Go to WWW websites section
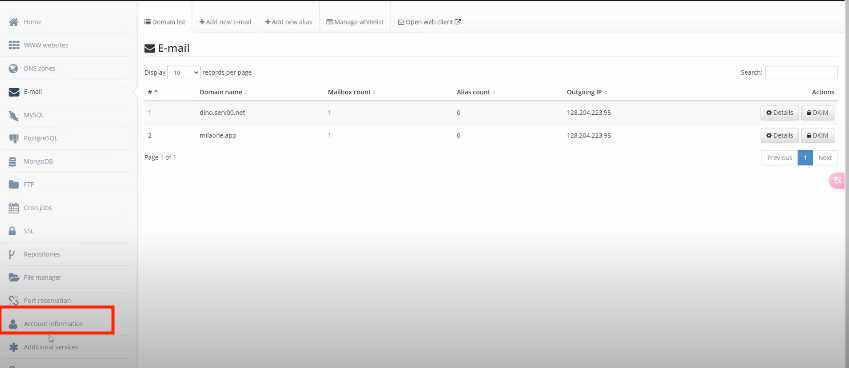The height and width of the screenshot is (368, 849). [45, 45]
